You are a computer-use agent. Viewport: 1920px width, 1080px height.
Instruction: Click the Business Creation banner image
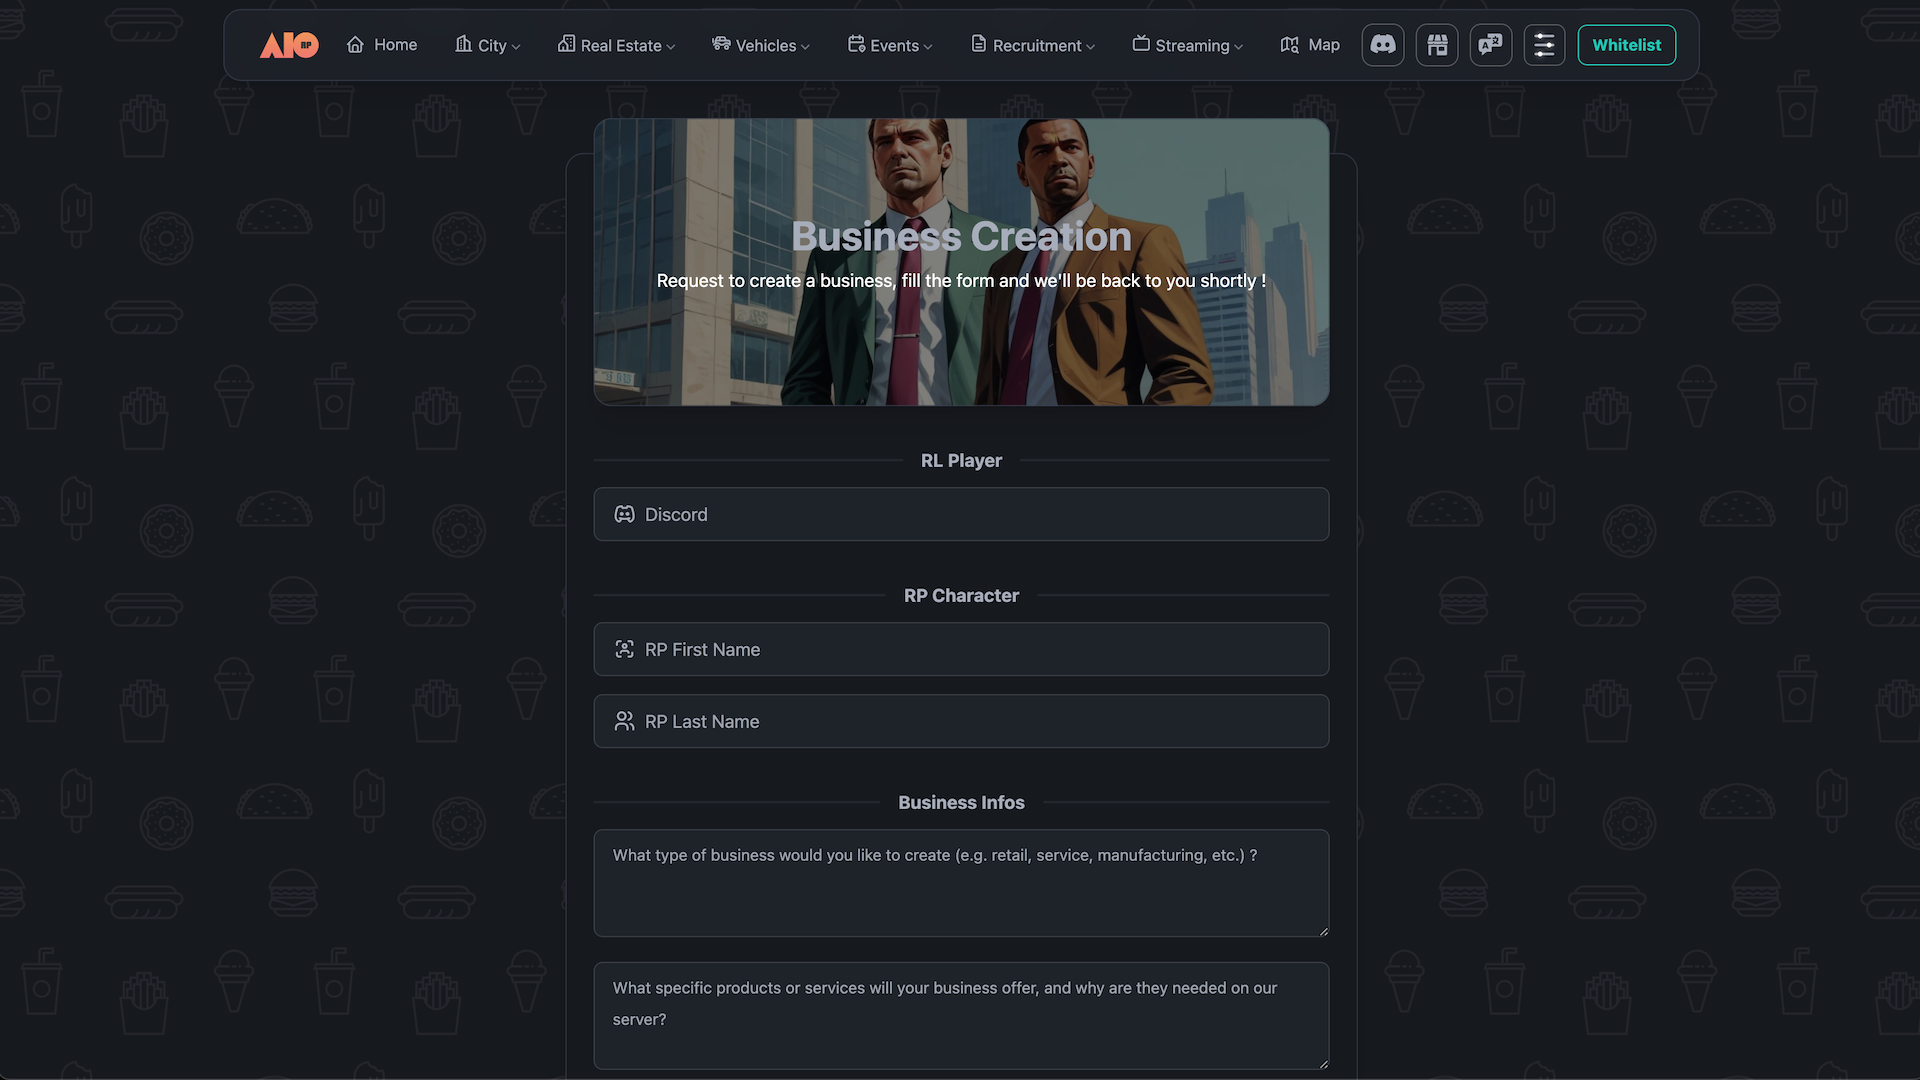click(960, 340)
